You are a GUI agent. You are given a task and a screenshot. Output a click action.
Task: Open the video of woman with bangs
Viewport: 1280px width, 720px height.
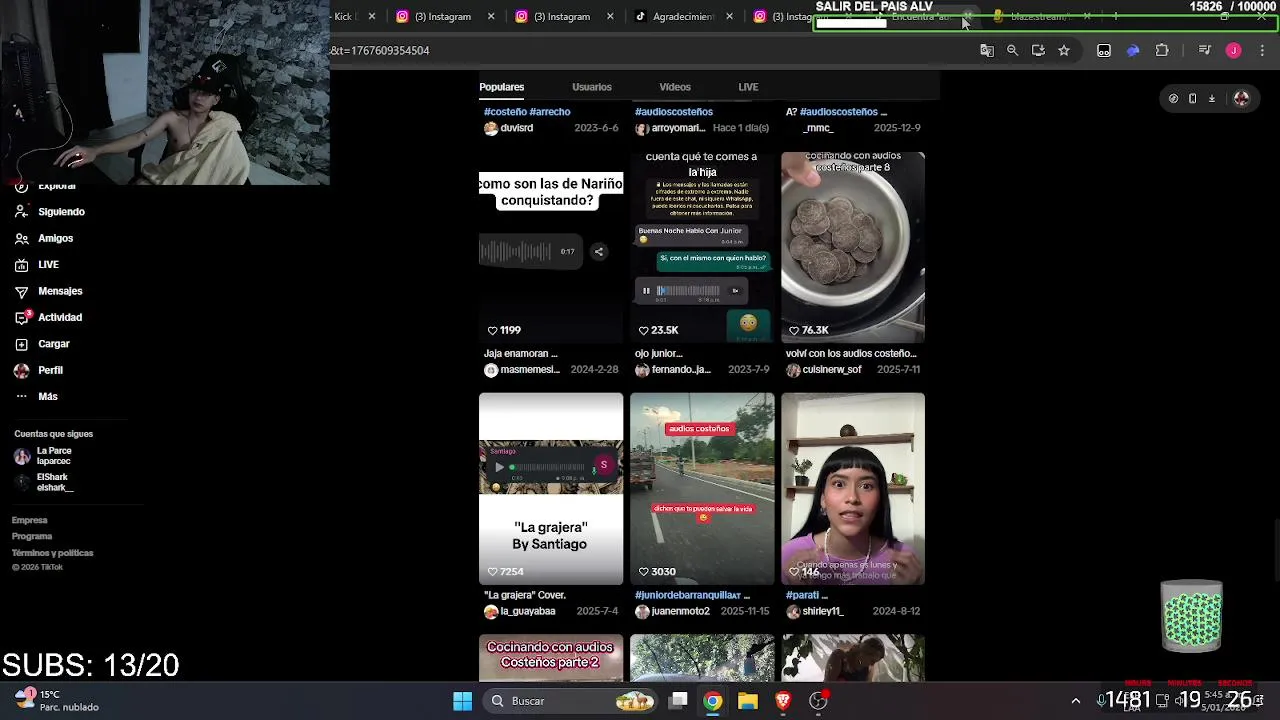pos(853,488)
